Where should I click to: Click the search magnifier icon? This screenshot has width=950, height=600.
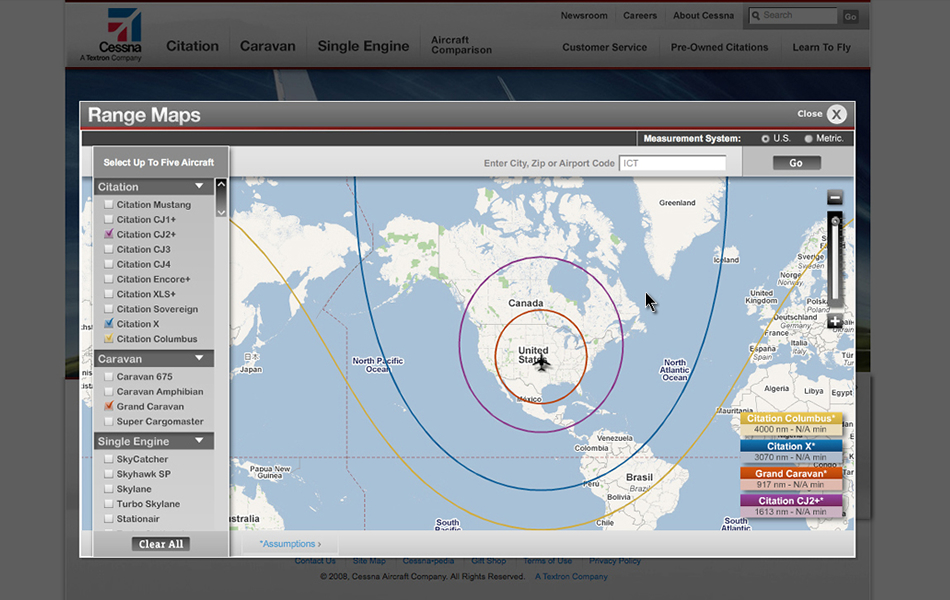pos(756,16)
